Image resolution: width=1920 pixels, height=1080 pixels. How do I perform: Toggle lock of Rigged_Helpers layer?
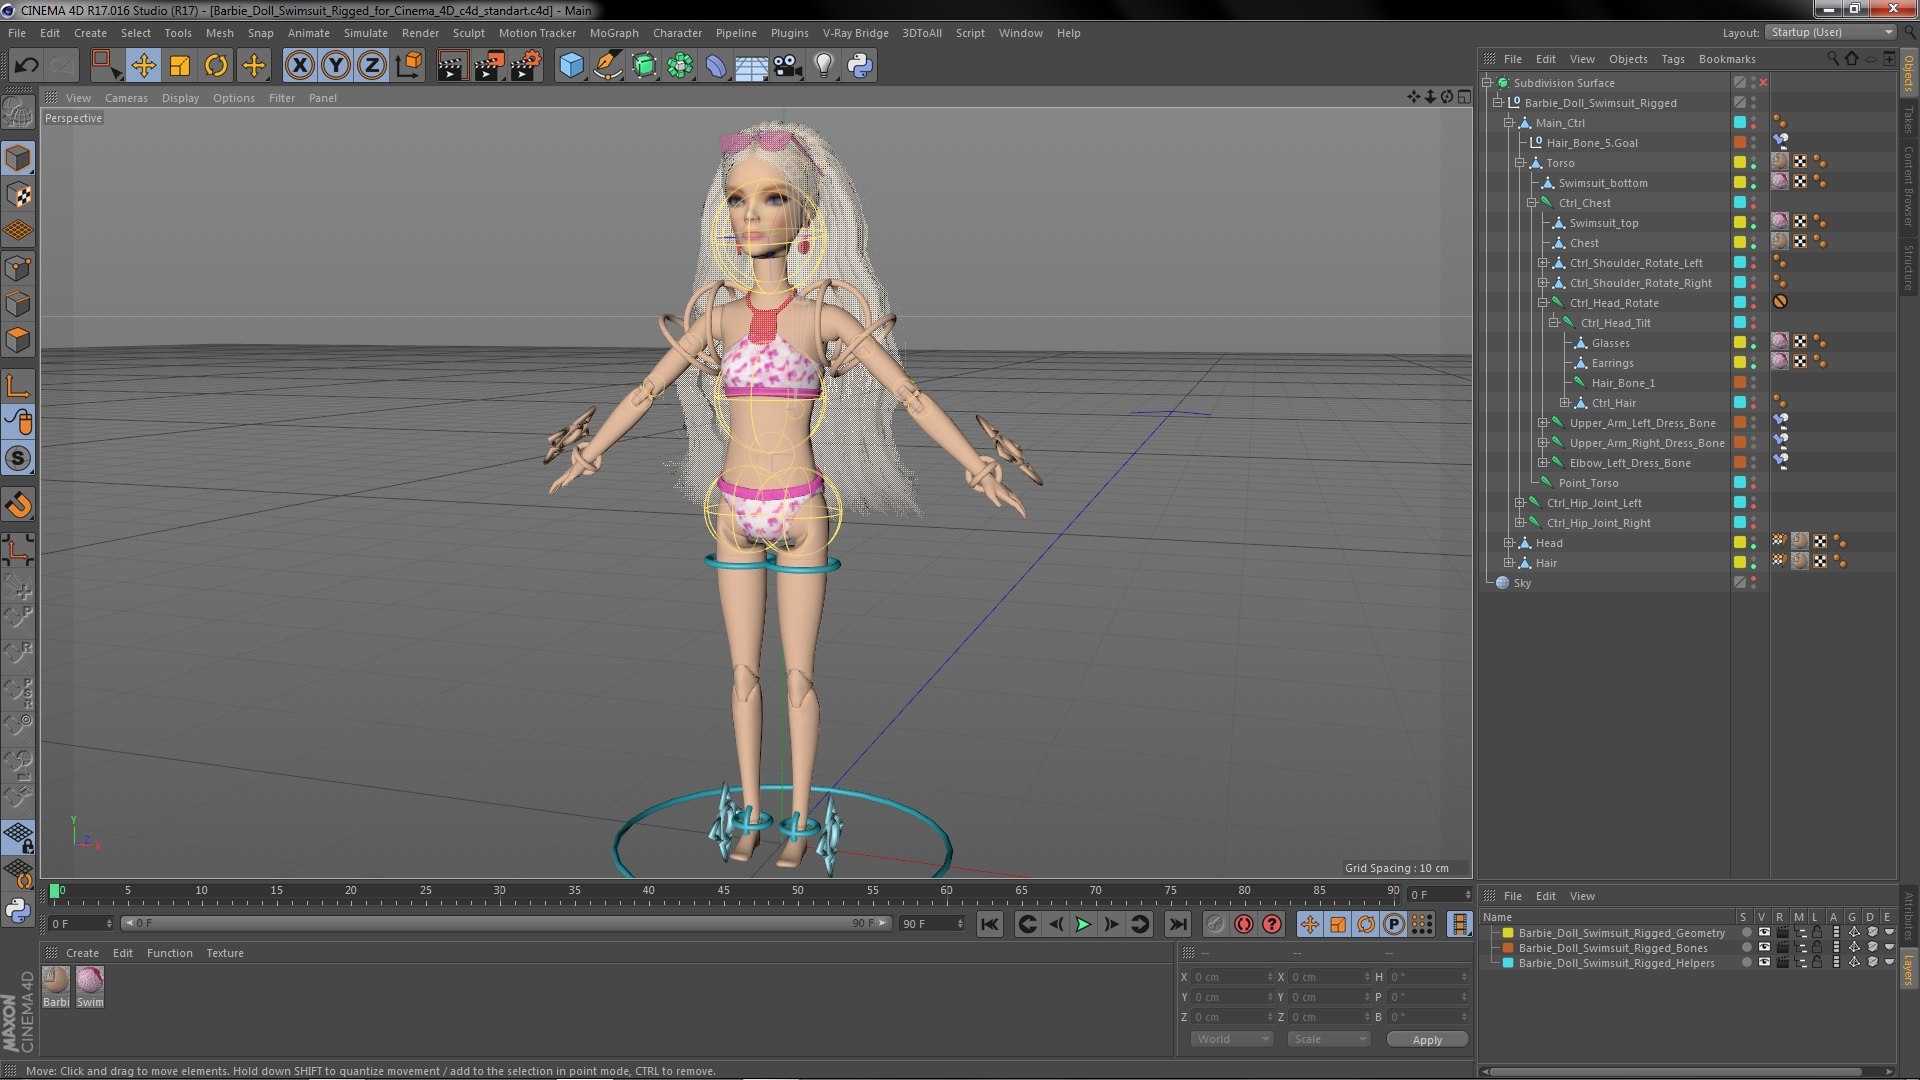[1817, 963]
